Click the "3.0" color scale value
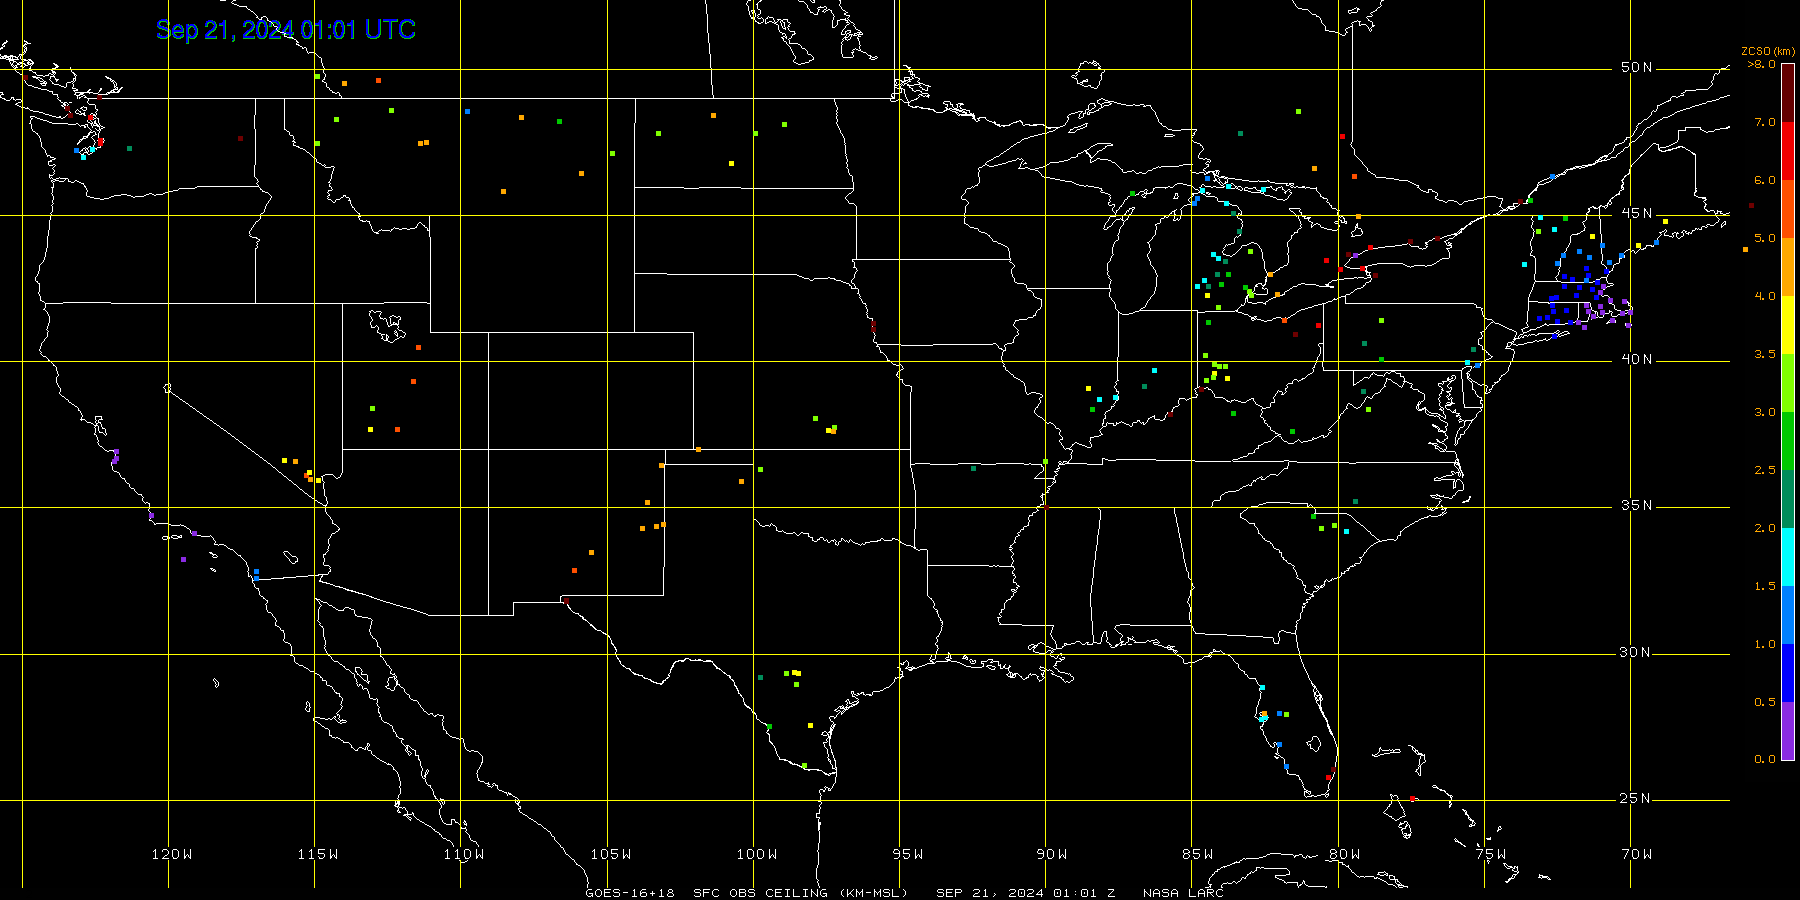The width and height of the screenshot is (1800, 900). tap(1764, 412)
